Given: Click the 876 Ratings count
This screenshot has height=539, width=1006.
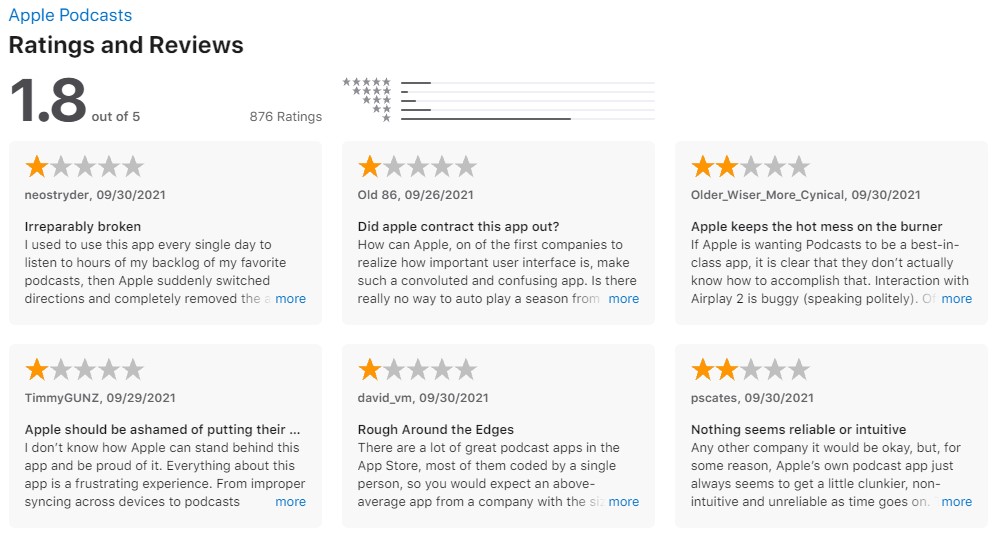Looking at the screenshot, I should click(286, 117).
